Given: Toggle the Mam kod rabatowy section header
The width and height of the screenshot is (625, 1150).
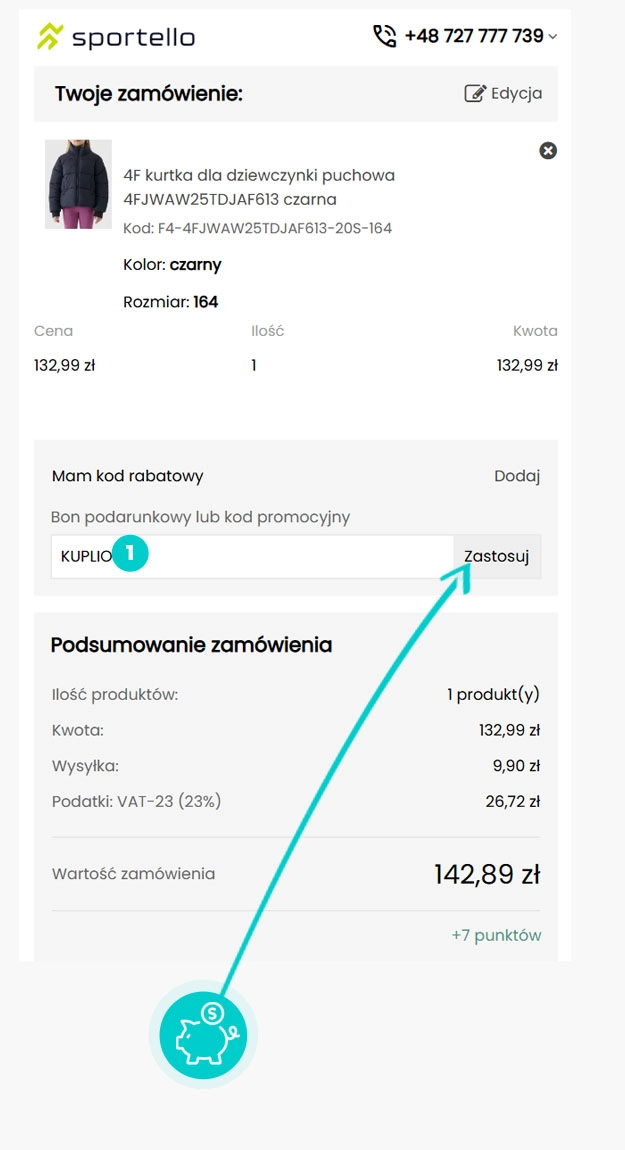Looking at the screenshot, I should (x=128, y=476).
